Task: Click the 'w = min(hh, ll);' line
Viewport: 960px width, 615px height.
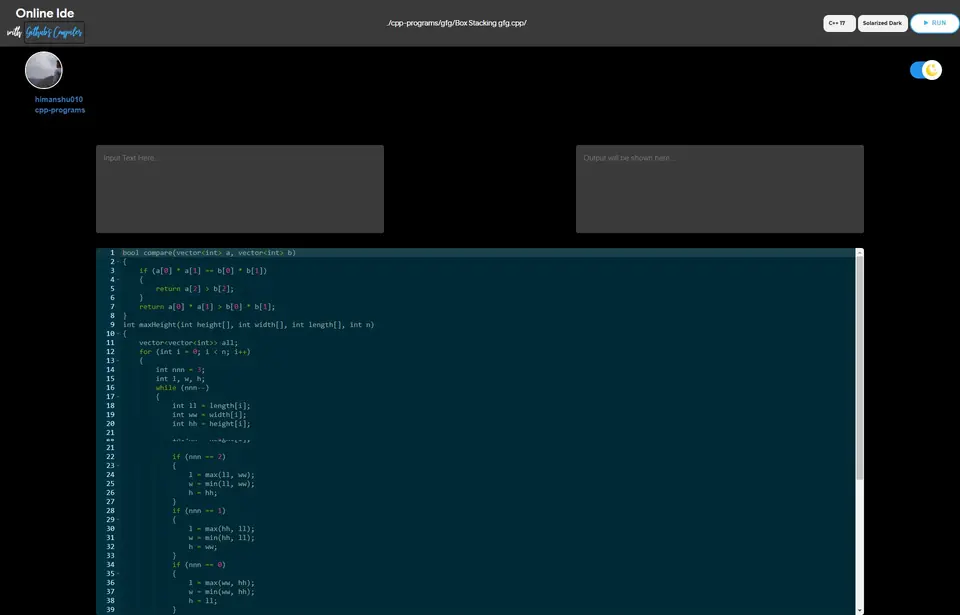Action: point(222,538)
